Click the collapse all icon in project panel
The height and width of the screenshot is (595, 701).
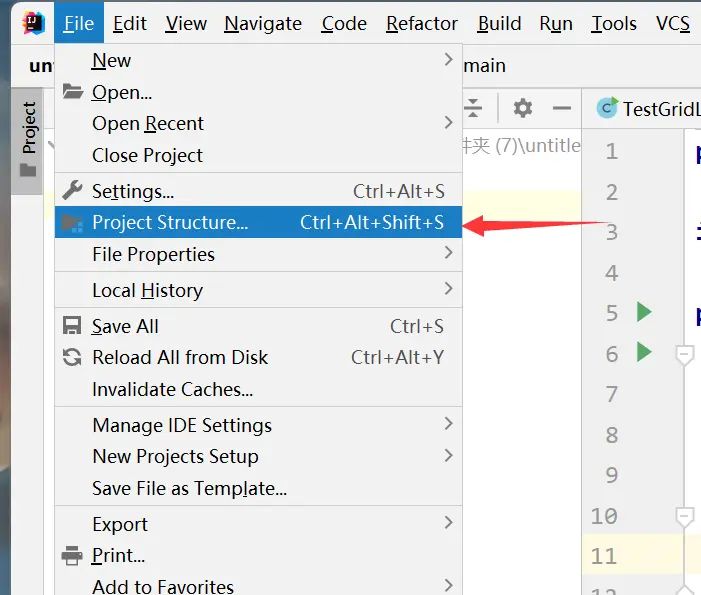click(473, 108)
